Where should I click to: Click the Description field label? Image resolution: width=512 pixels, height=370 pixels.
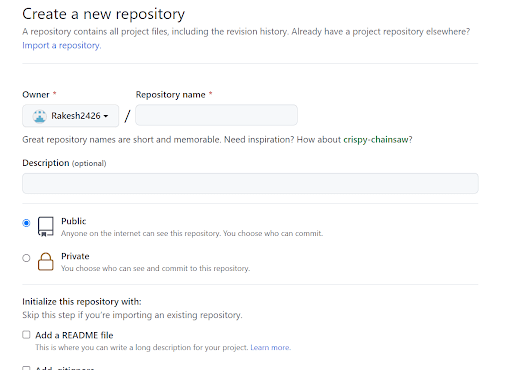coord(46,163)
